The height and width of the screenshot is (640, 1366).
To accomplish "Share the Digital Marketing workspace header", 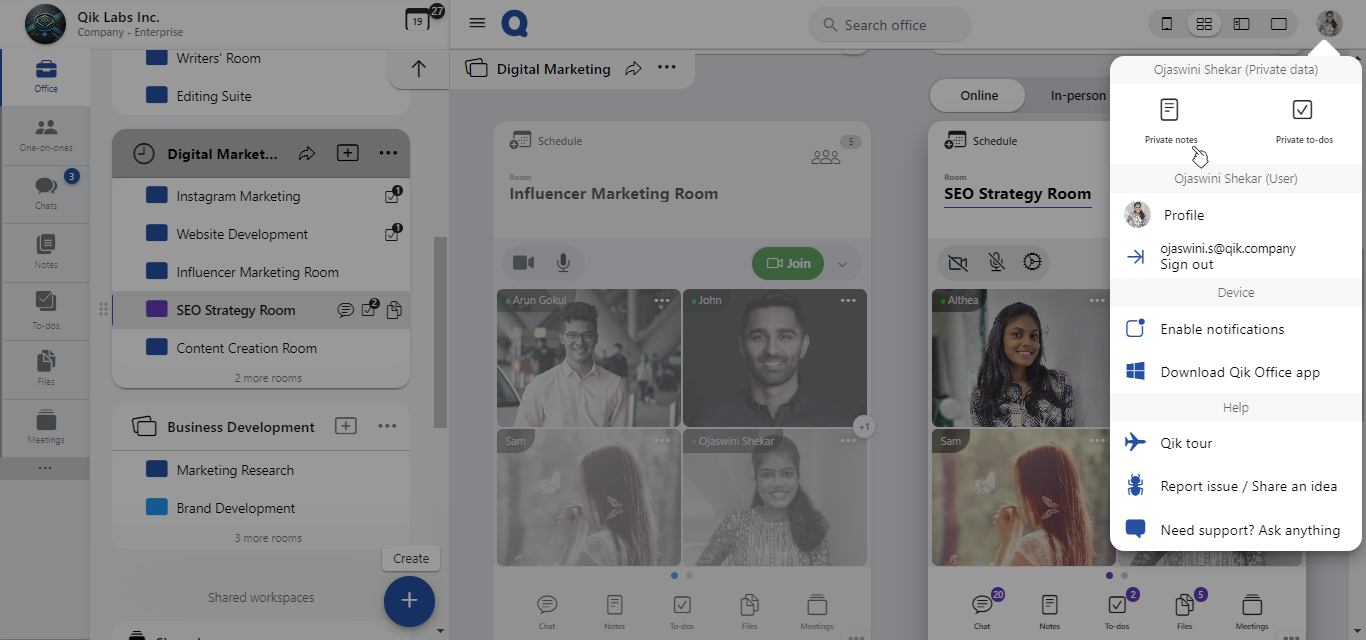I will pyautogui.click(x=633, y=69).
